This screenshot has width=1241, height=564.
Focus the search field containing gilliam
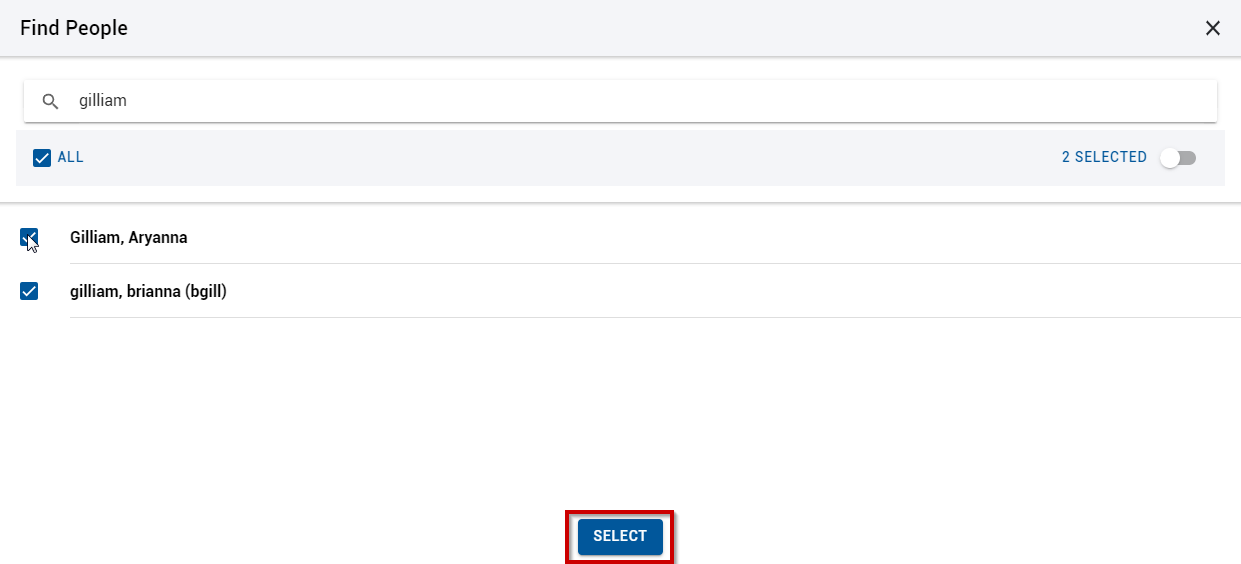click(x=620, y=101)
